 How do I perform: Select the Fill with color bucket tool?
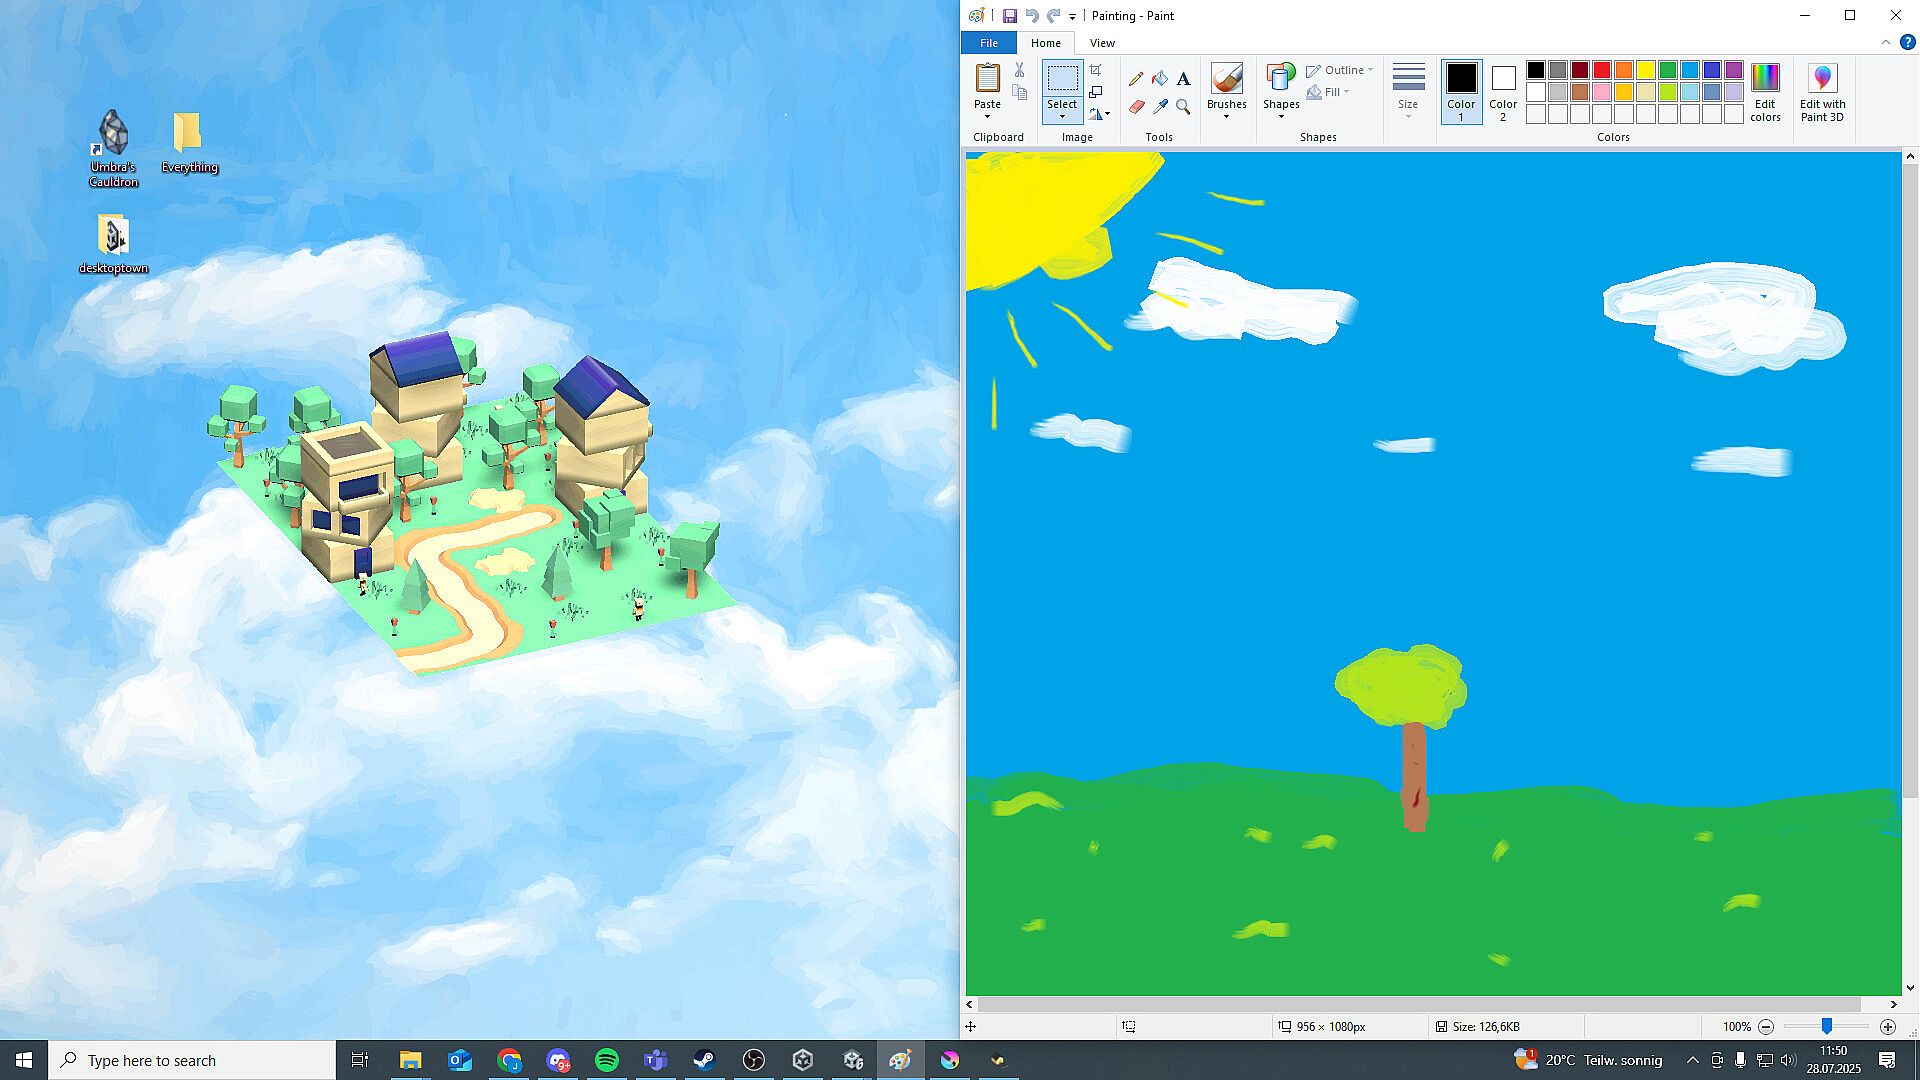coord(1160,79)
